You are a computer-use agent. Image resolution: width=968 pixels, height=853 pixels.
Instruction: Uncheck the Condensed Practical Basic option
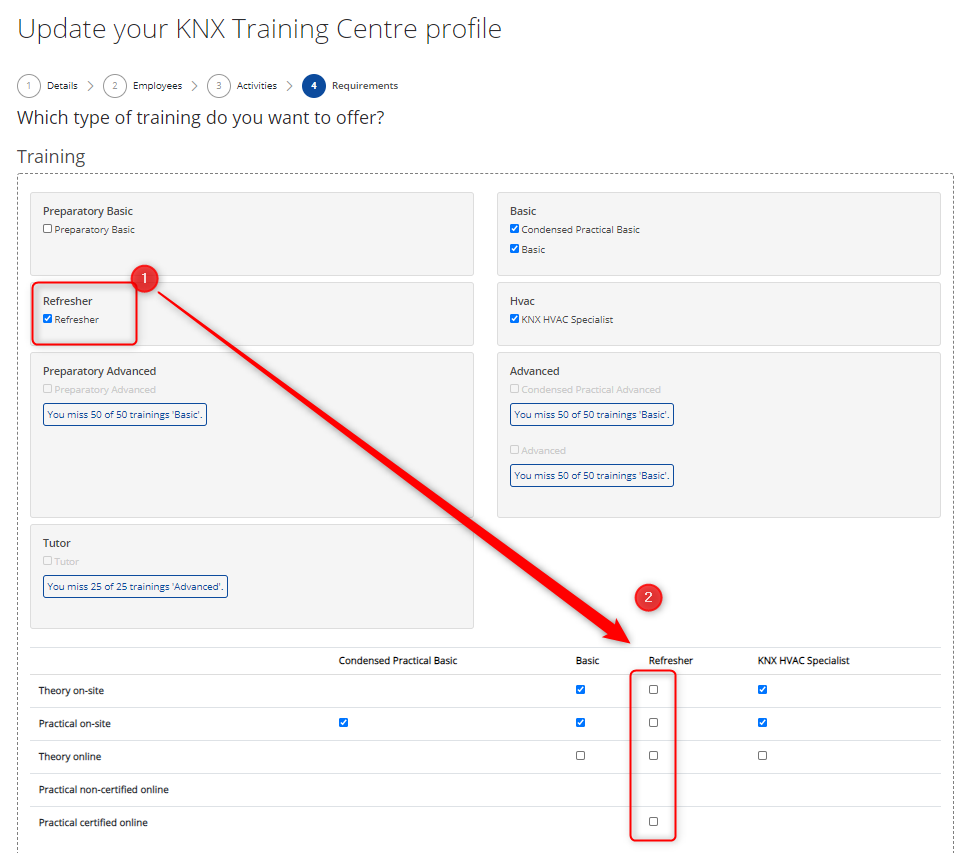click(514, 228)
